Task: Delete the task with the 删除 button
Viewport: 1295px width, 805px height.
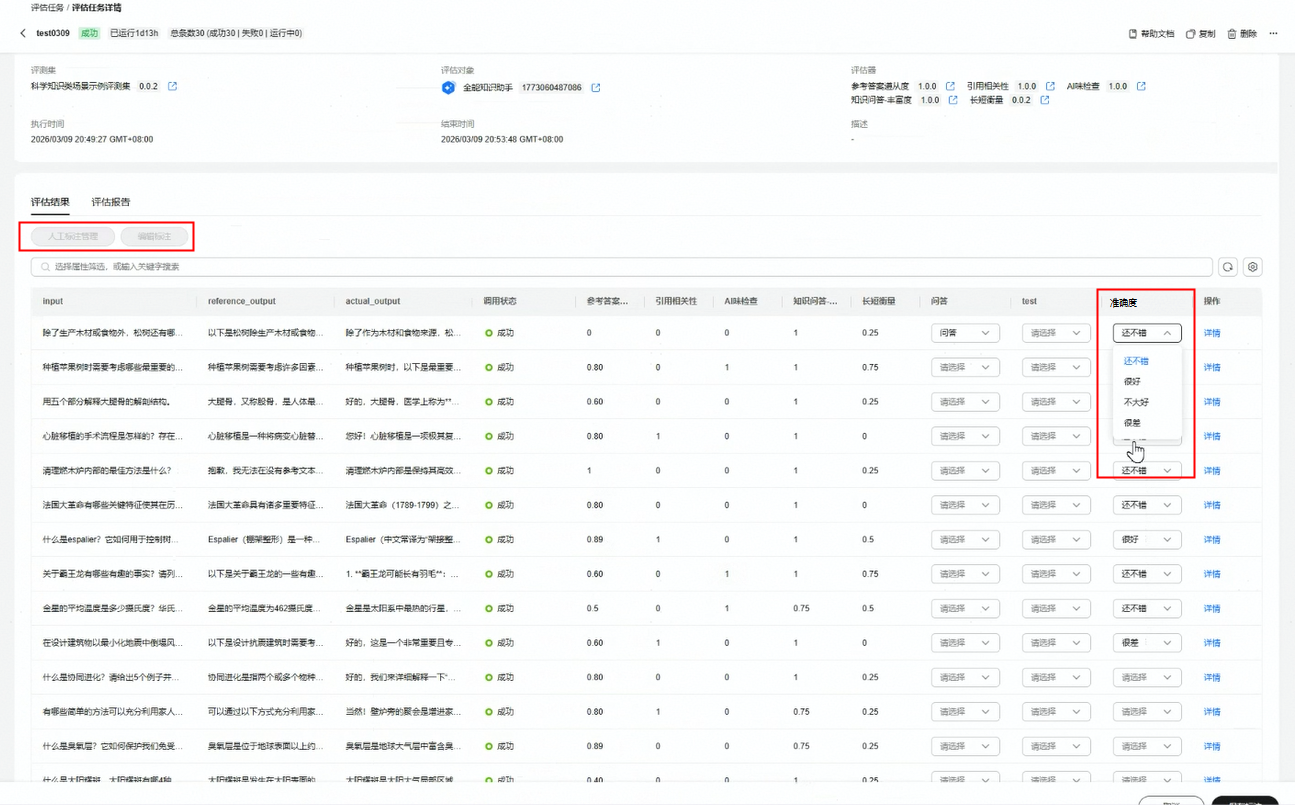Action: point(1242,34)
